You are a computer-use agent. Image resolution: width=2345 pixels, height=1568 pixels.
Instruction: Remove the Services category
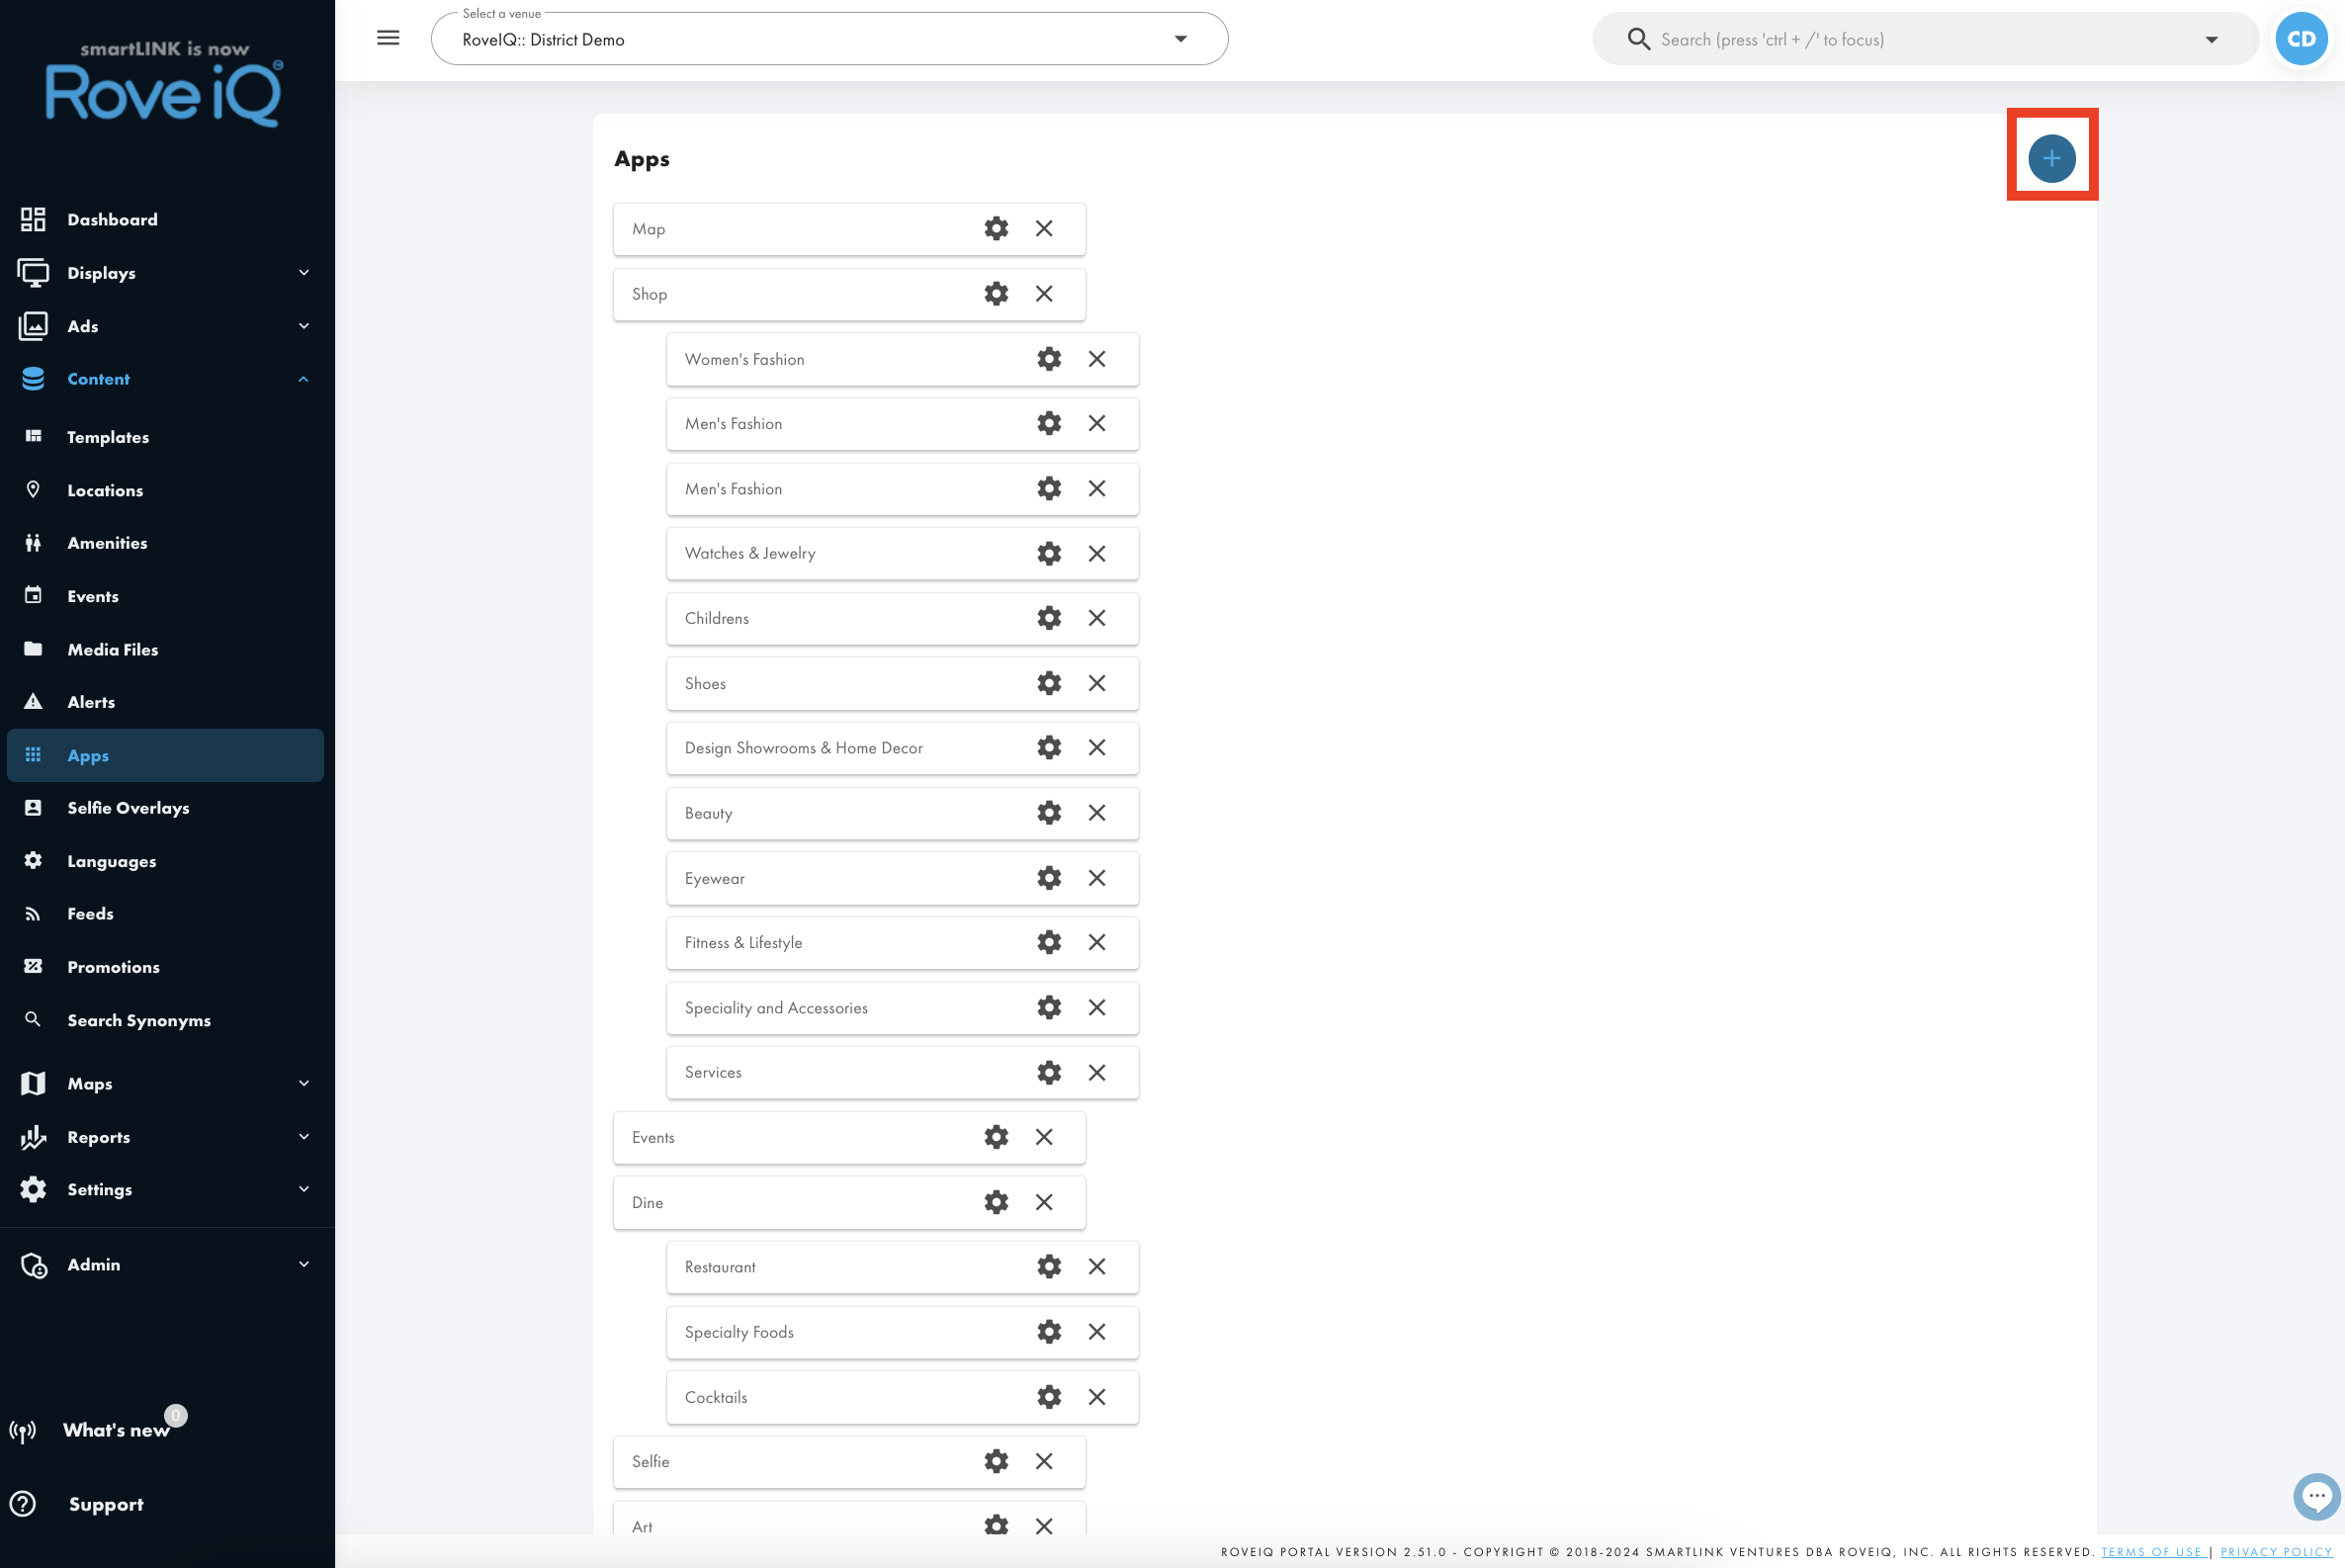(1097, 1072)
